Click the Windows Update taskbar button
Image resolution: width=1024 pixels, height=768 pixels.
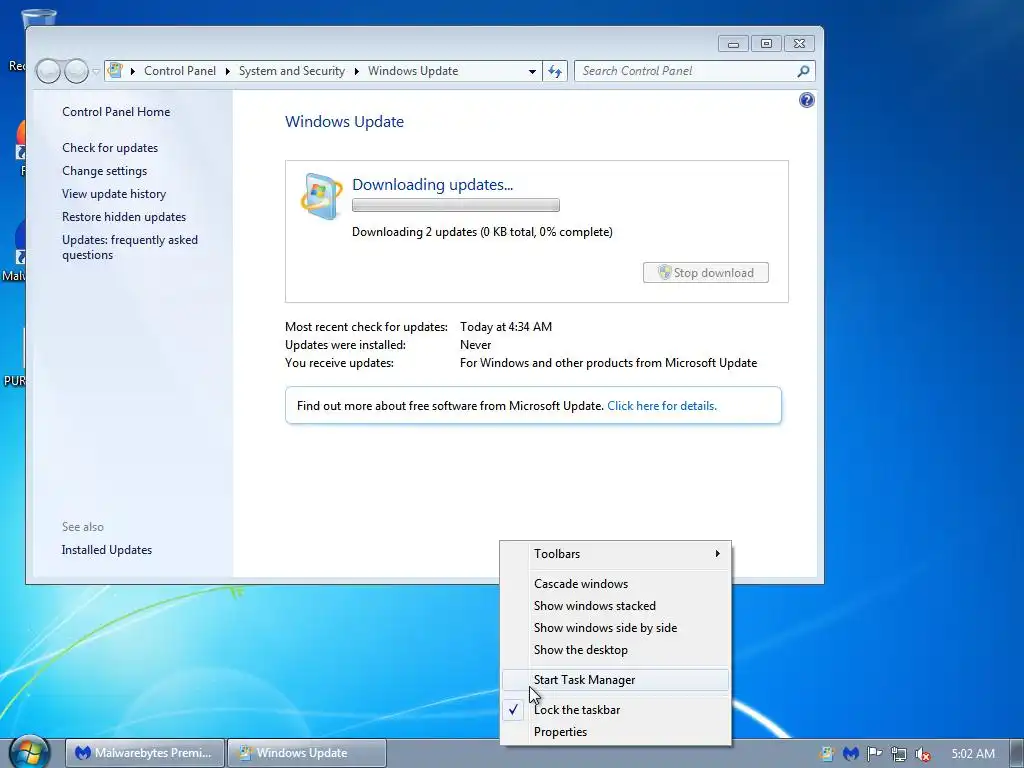[x=307, y=753]
